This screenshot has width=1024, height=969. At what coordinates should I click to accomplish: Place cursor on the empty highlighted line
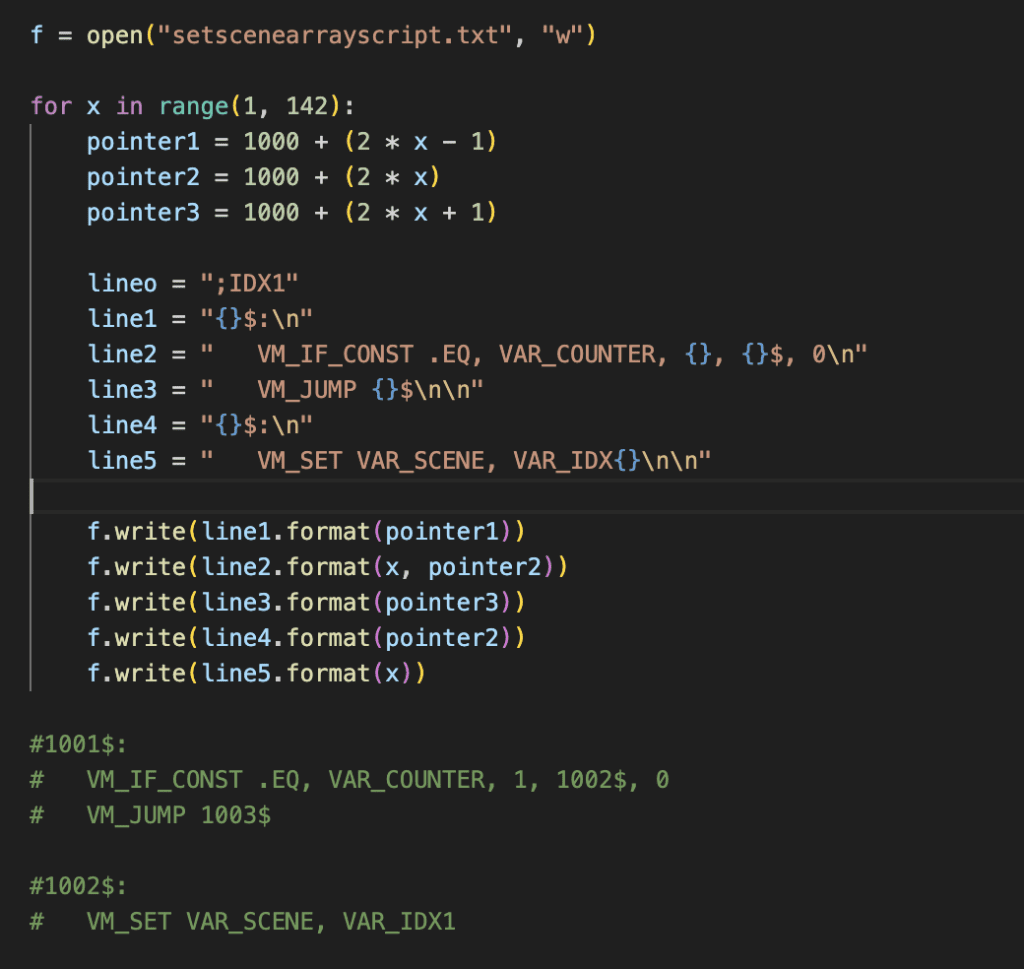click(526, 496)
